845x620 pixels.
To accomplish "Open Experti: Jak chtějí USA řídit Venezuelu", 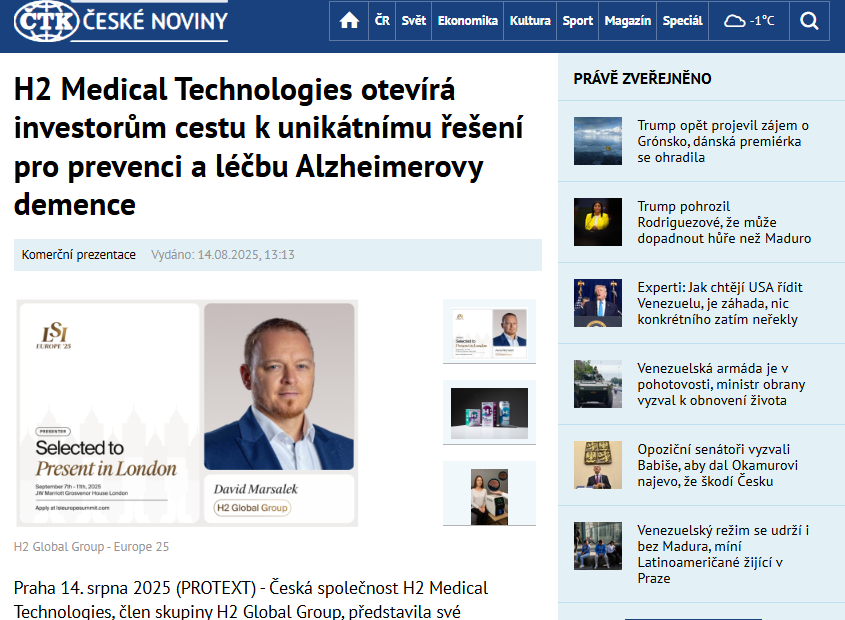I will tap(719, 303).
